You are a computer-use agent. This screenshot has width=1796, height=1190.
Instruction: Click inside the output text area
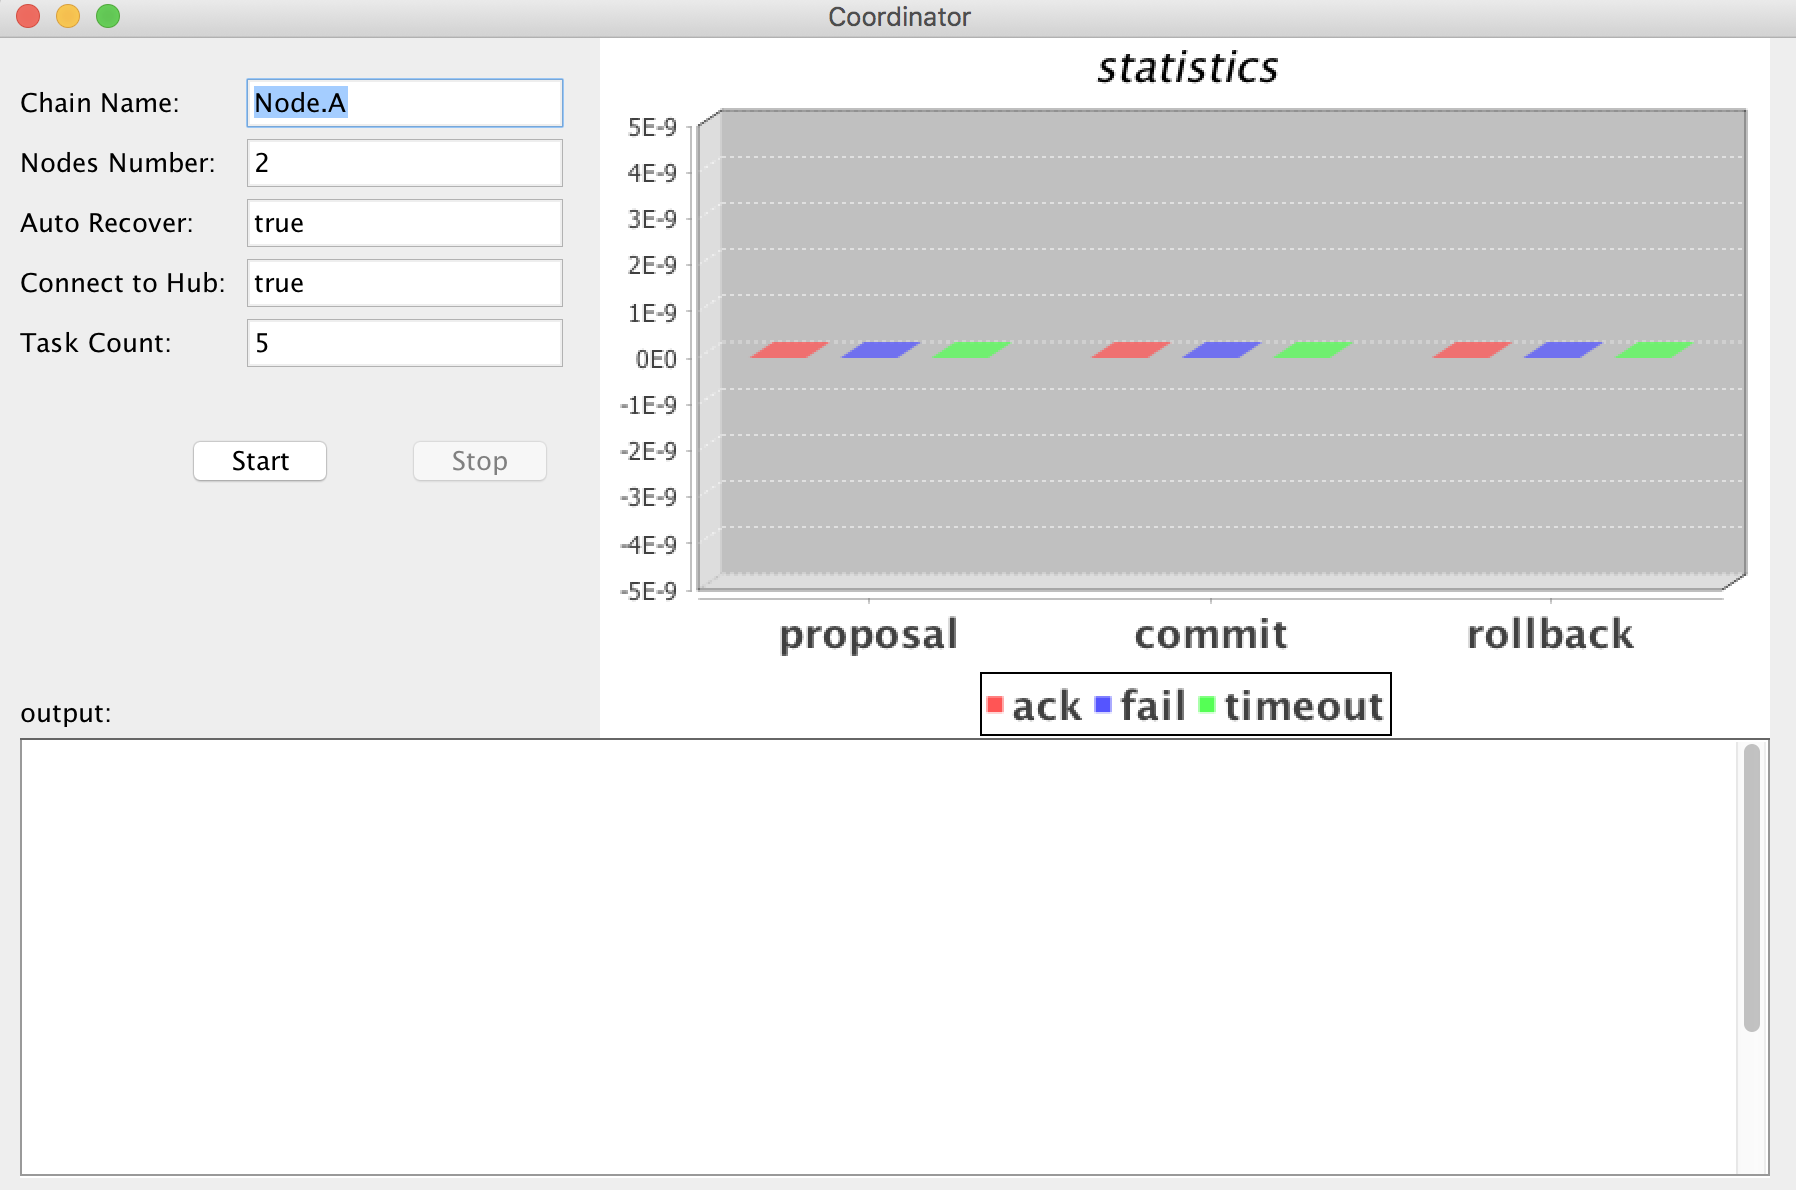(878, 956)
